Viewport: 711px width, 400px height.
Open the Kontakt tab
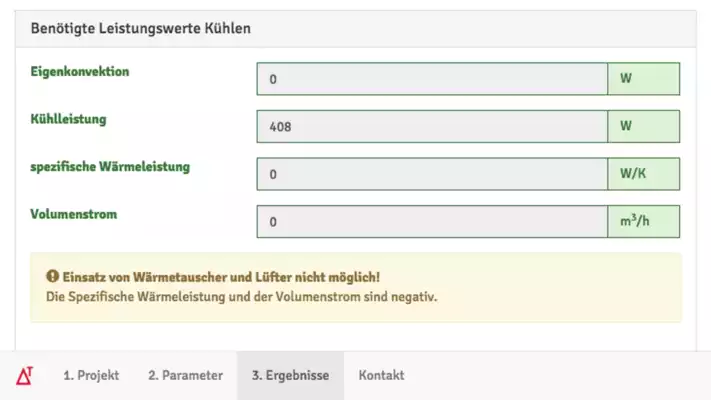pyautogui.click(x=381, y=376)
